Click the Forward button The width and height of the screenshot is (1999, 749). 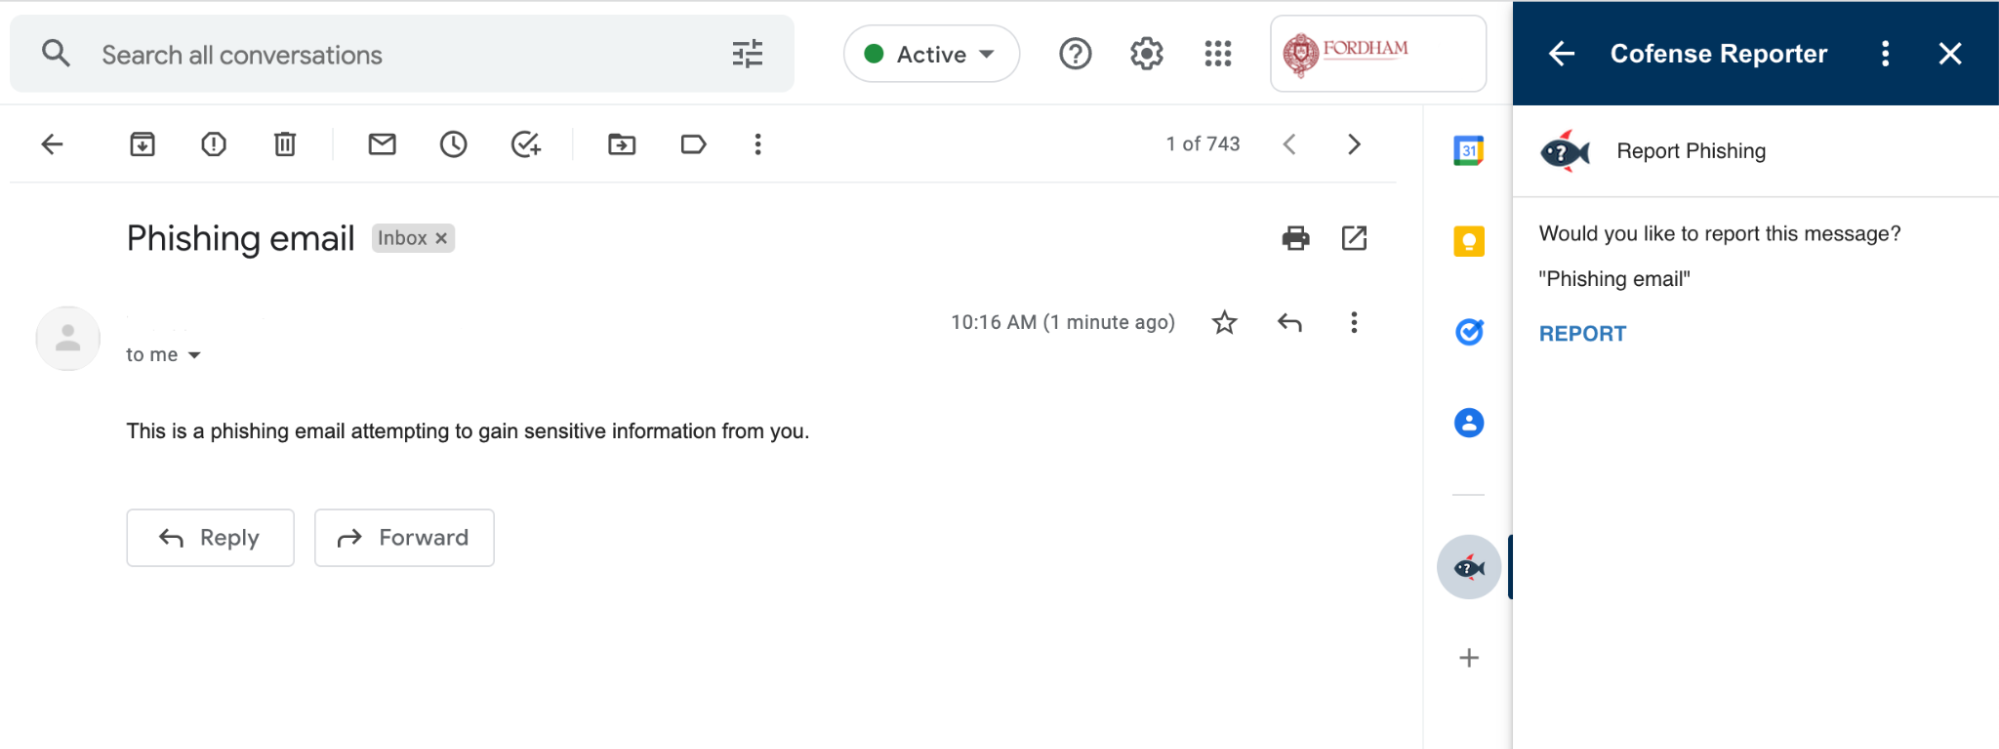(x=404, y=538)
